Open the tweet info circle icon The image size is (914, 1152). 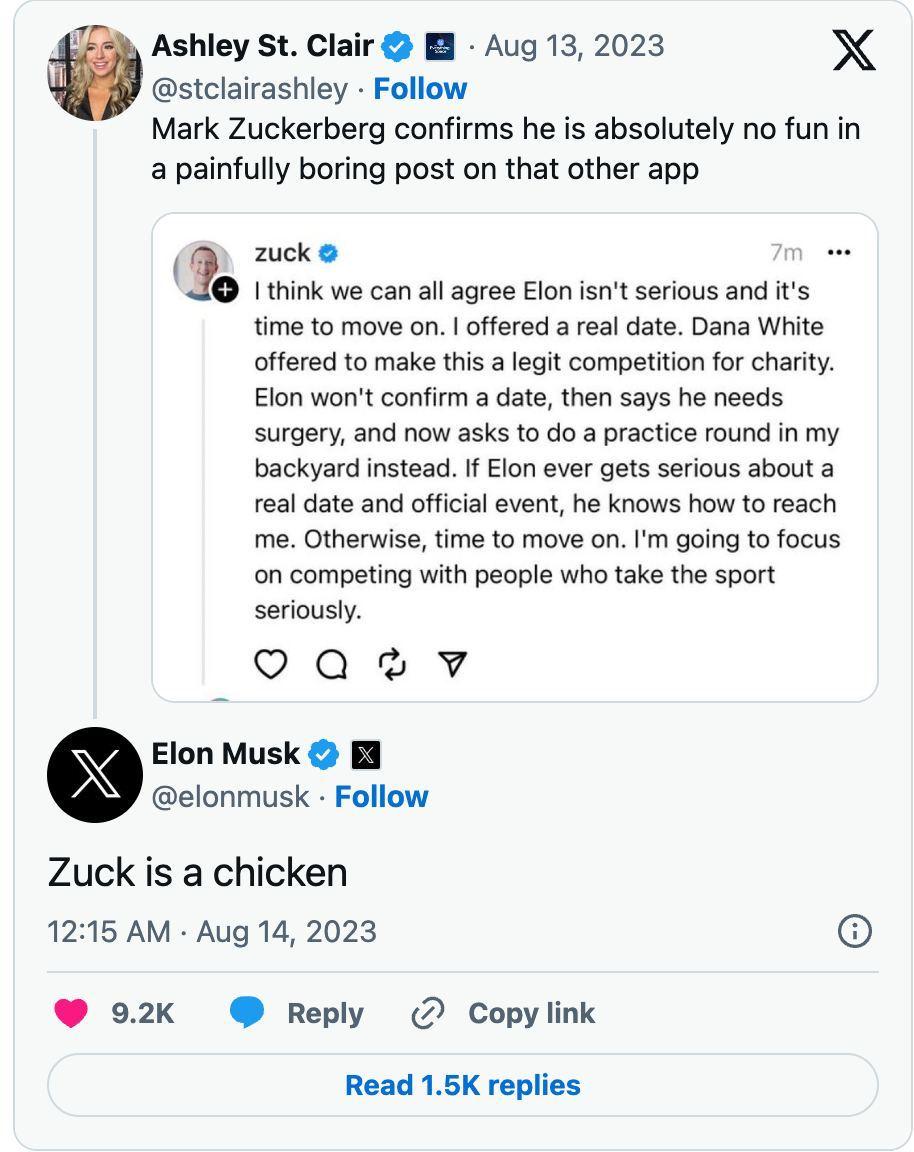point(854,931)
